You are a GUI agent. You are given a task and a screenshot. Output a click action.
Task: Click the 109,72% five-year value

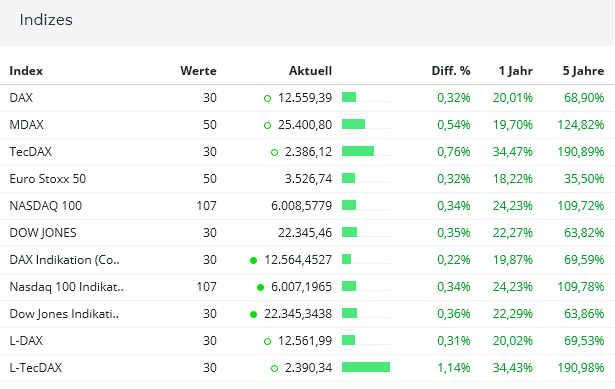581,206
